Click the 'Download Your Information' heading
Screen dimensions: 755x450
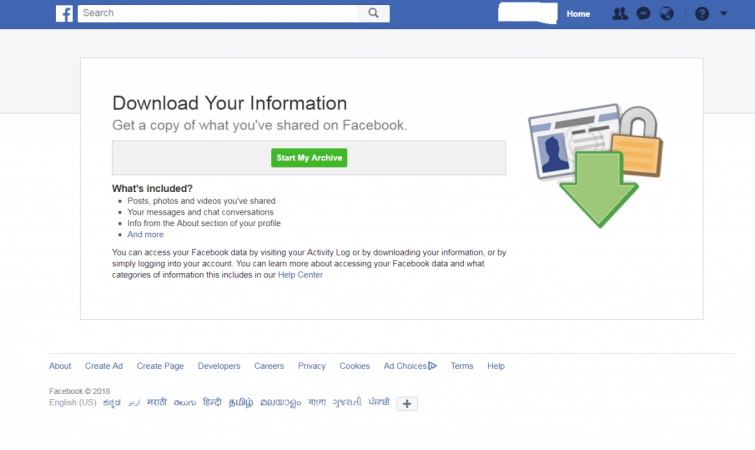pos(230,103)
